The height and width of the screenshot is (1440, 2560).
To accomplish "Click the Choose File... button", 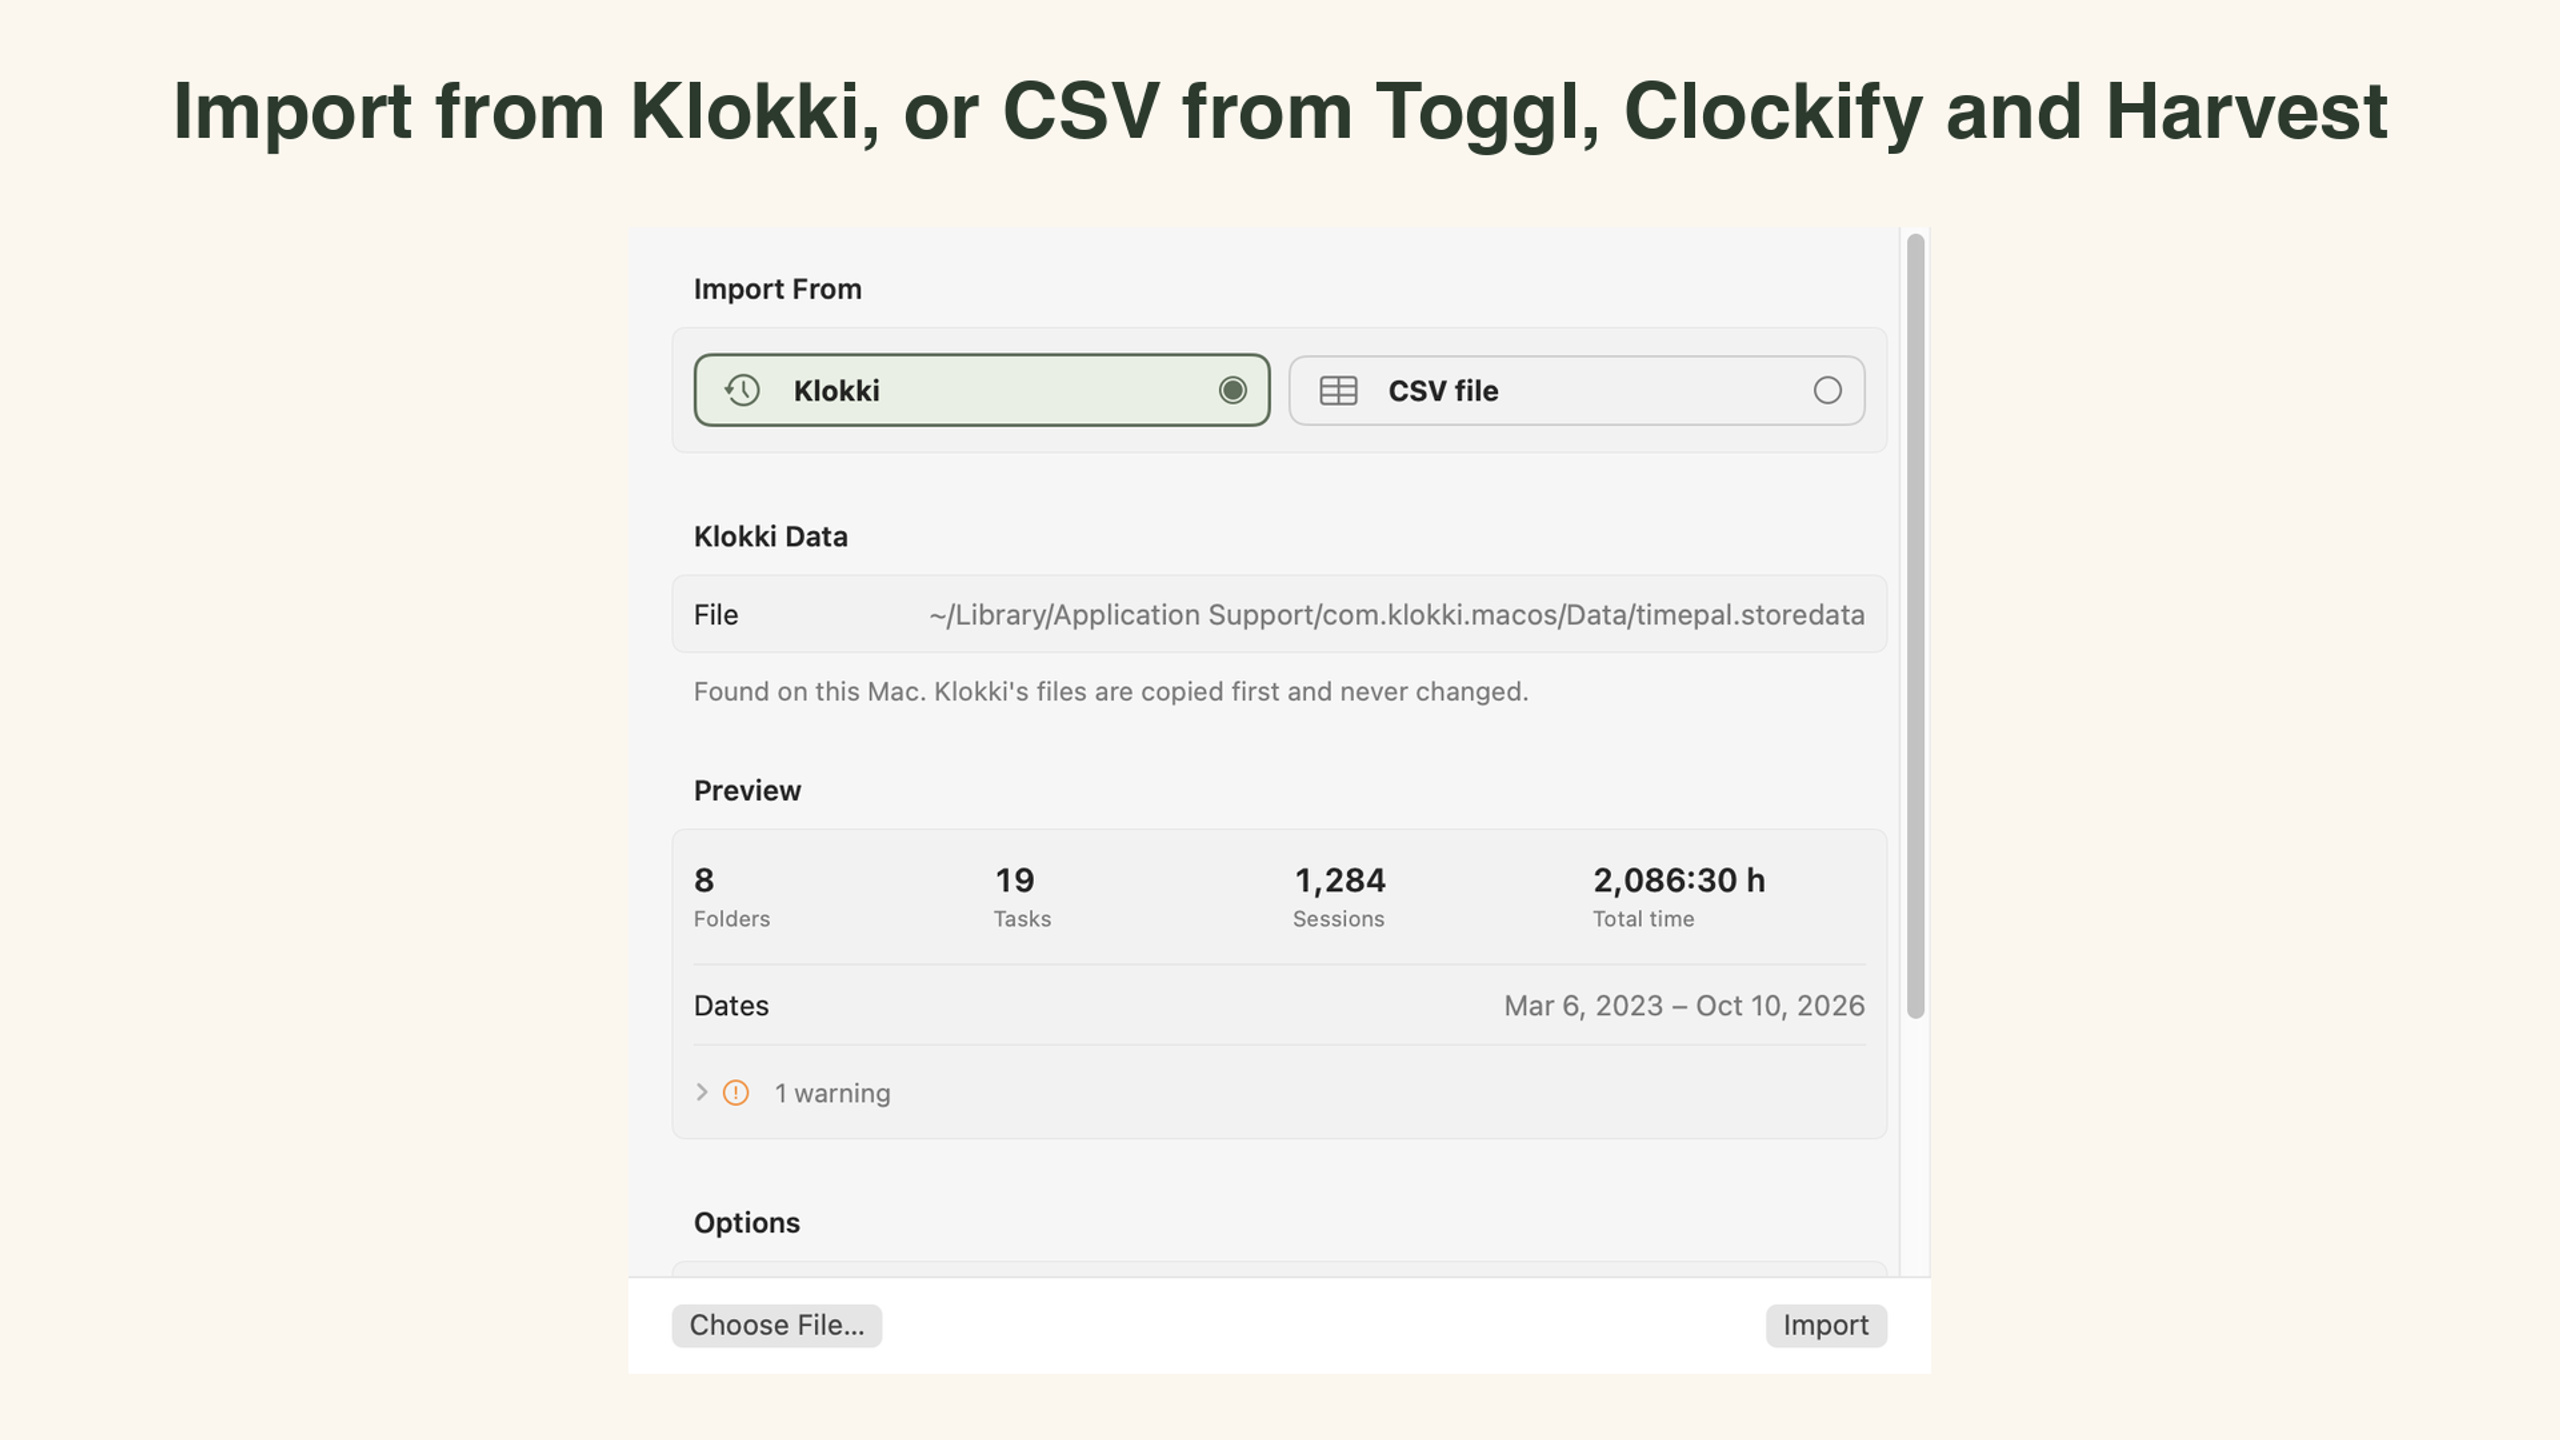I will tap(777, 1325).
